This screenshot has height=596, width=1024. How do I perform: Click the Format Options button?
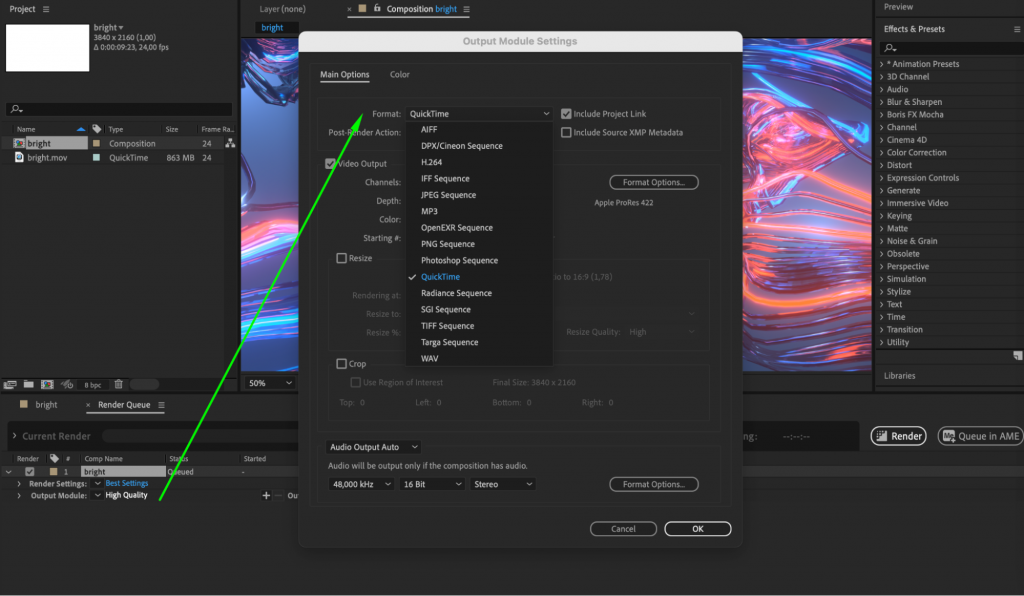(x=653, y=181)
